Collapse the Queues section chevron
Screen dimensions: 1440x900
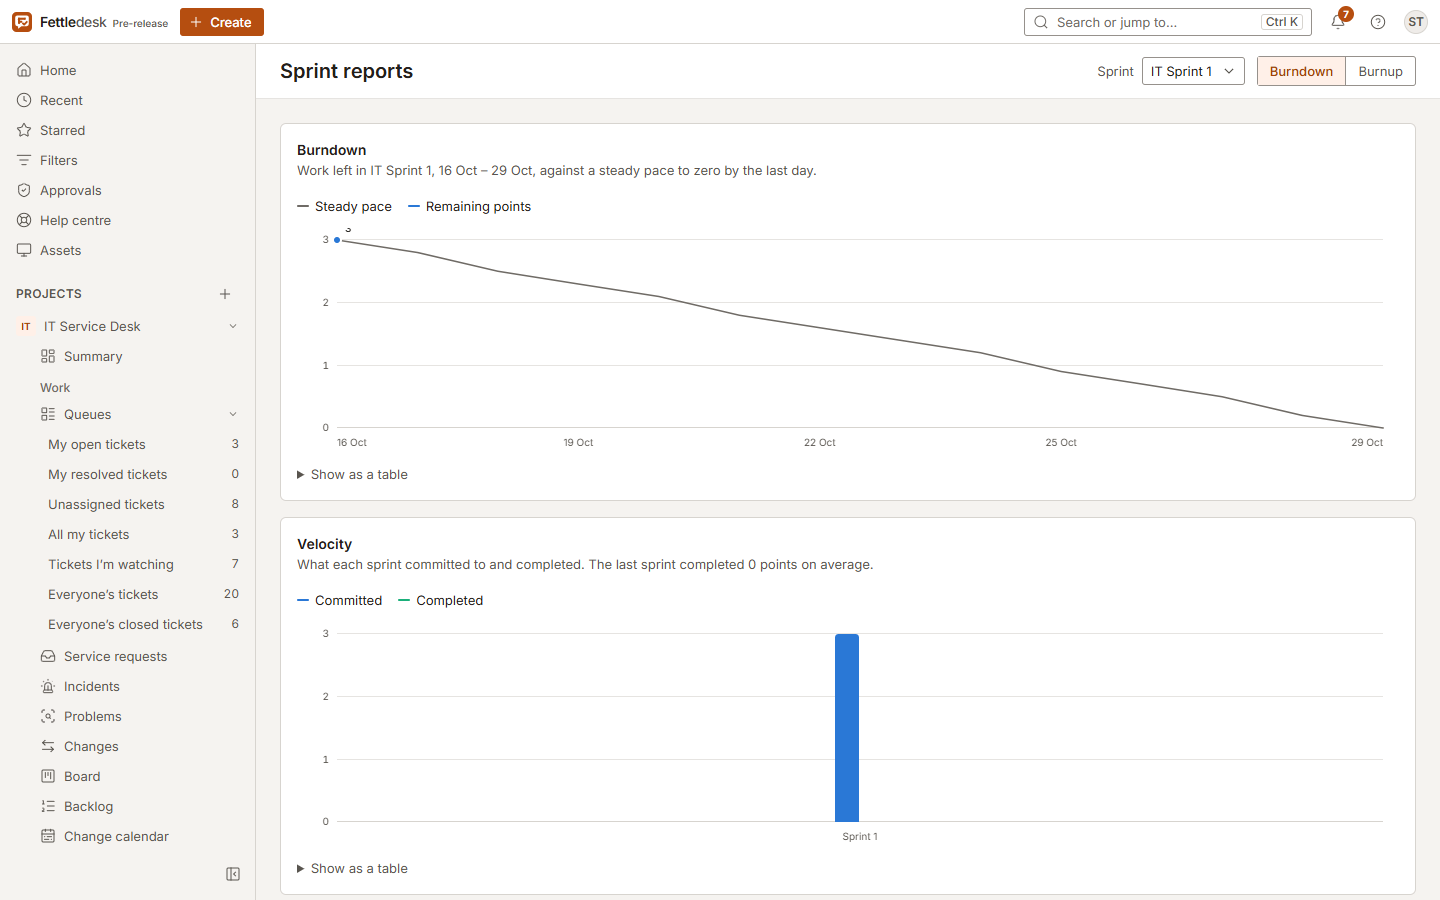233,414
